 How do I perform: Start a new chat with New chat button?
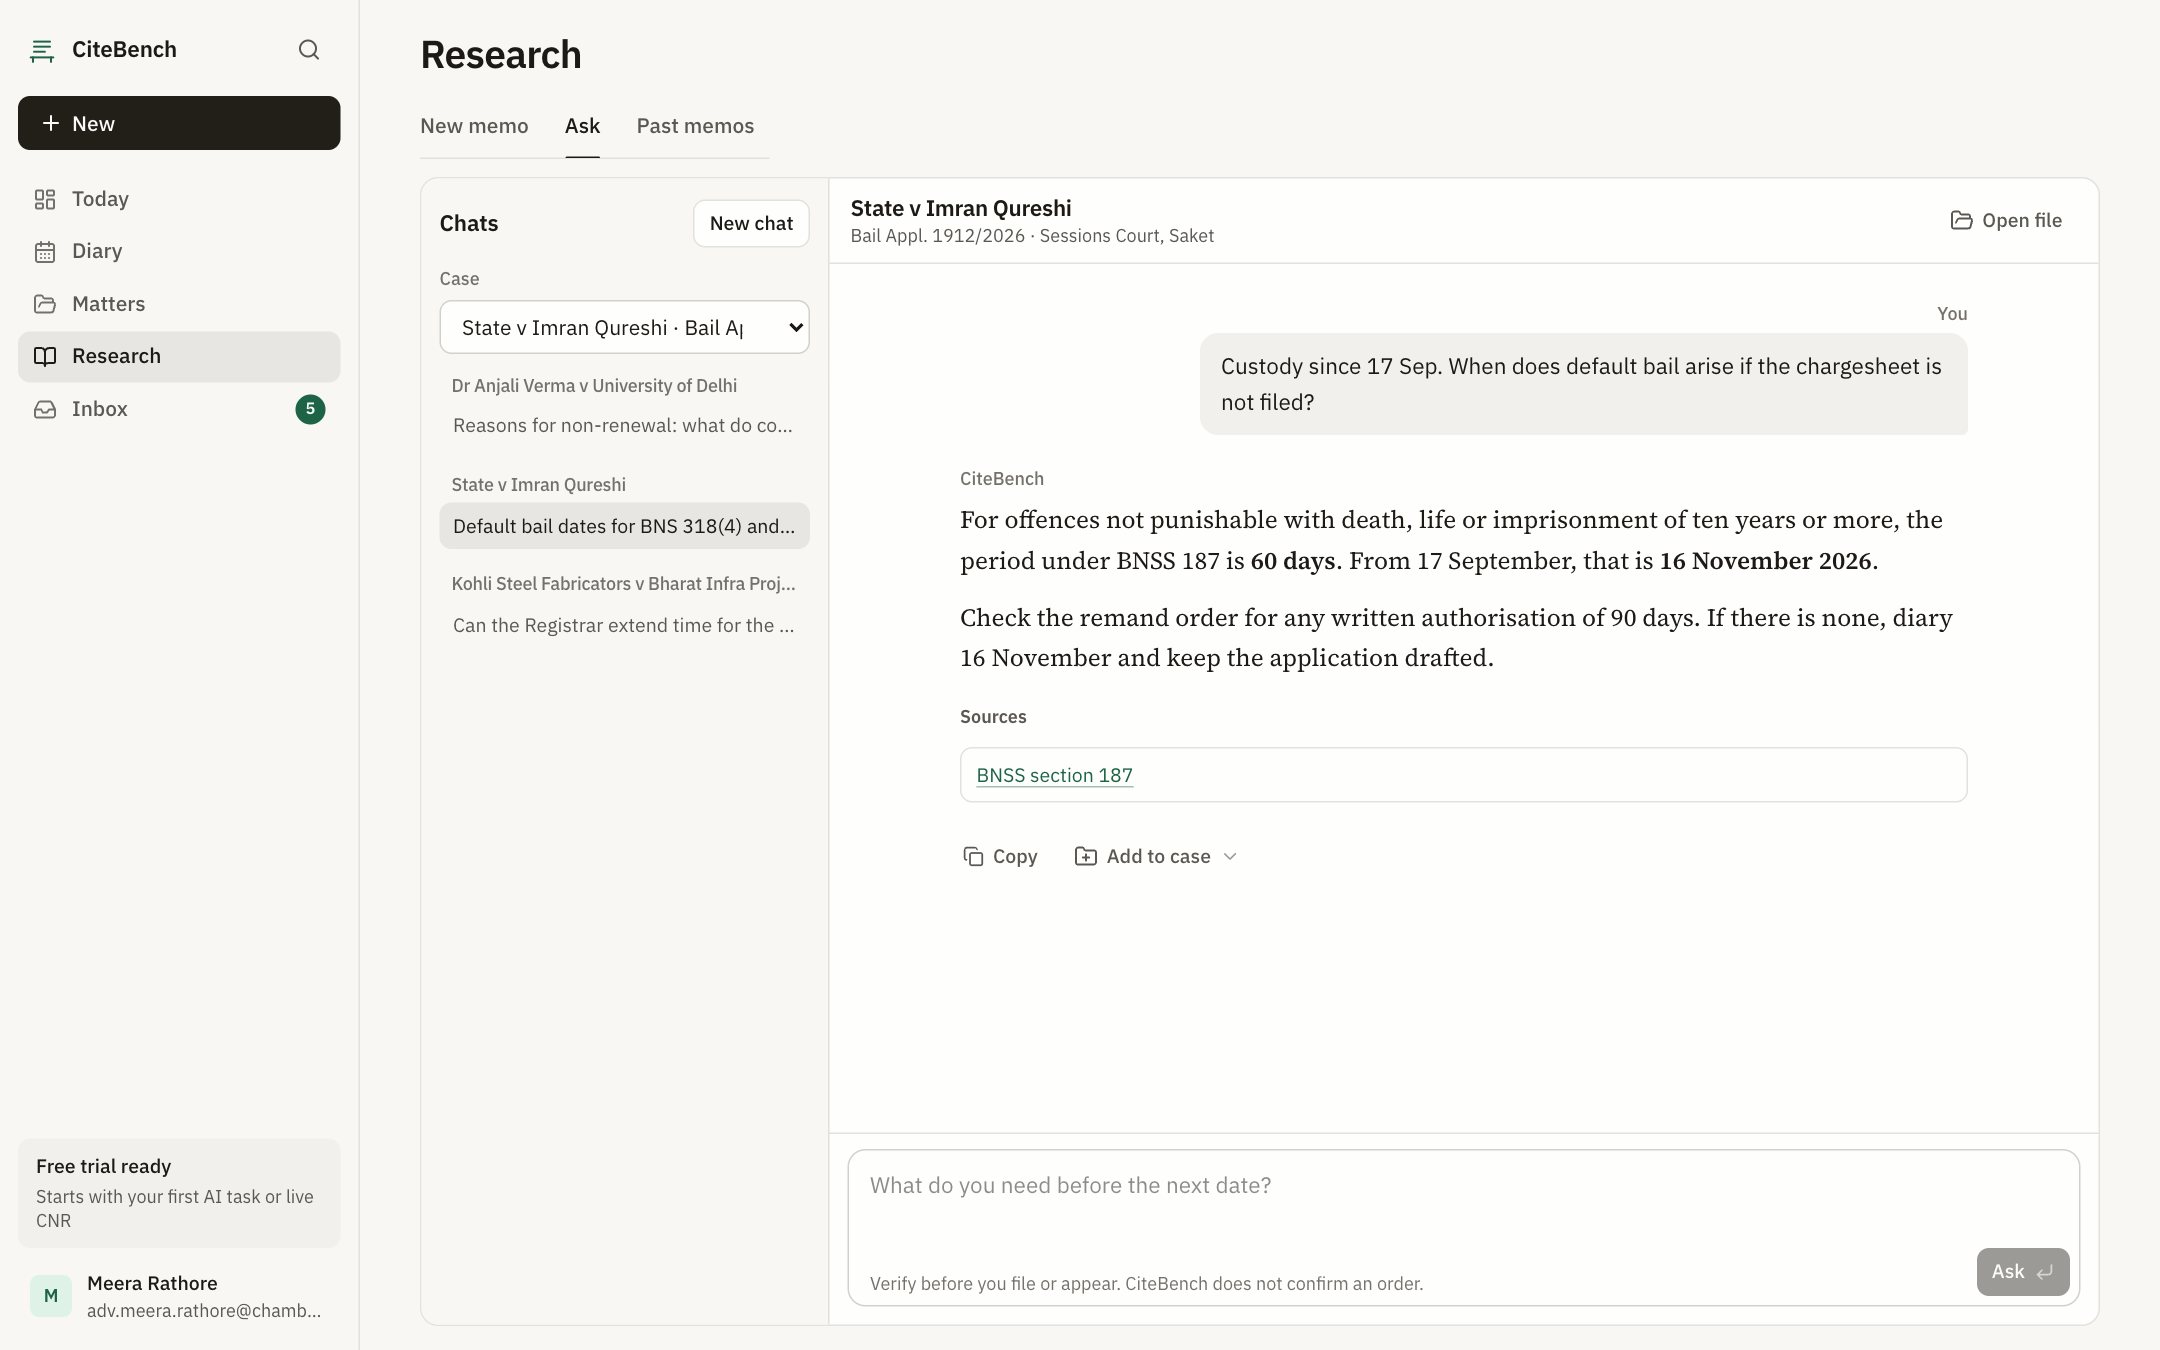(751, 223)
